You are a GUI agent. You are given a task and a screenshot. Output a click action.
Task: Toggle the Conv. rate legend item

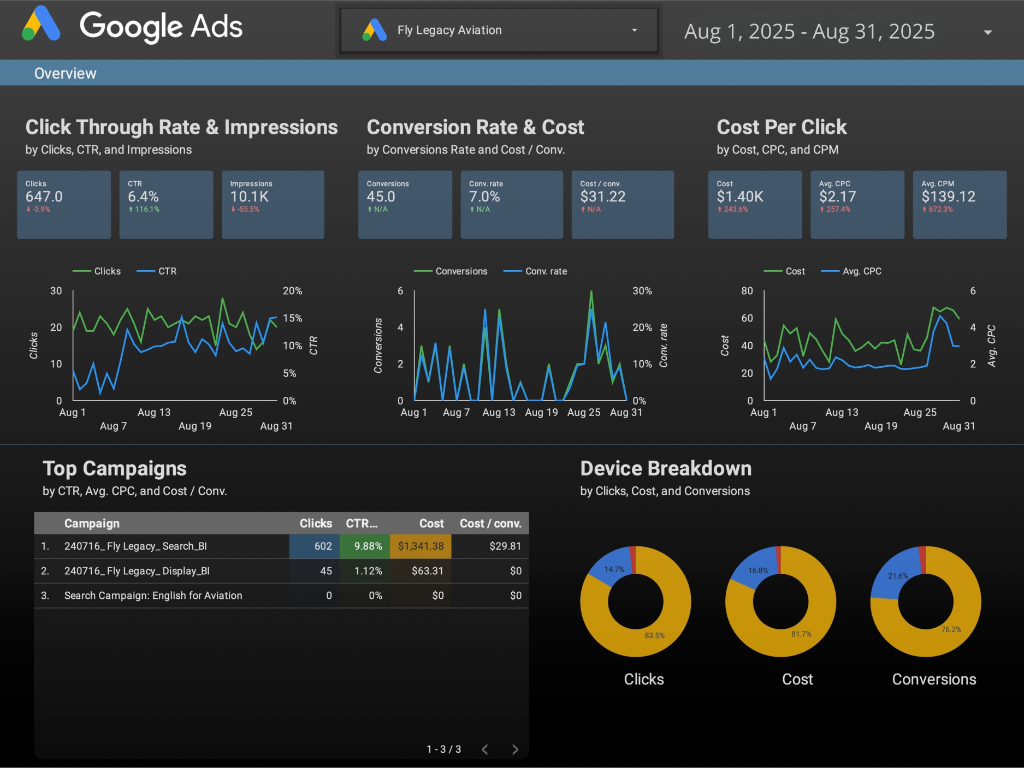point(536,271)
